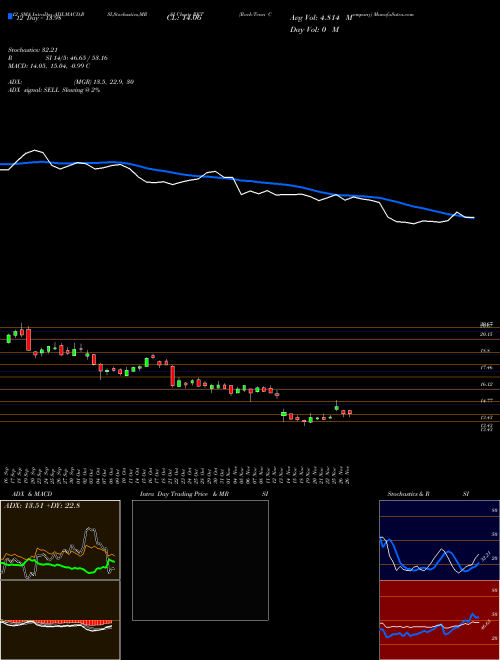Click the 32.21 value on Stochastics chart
Screen dimensions: 500x660
point(485,556)
